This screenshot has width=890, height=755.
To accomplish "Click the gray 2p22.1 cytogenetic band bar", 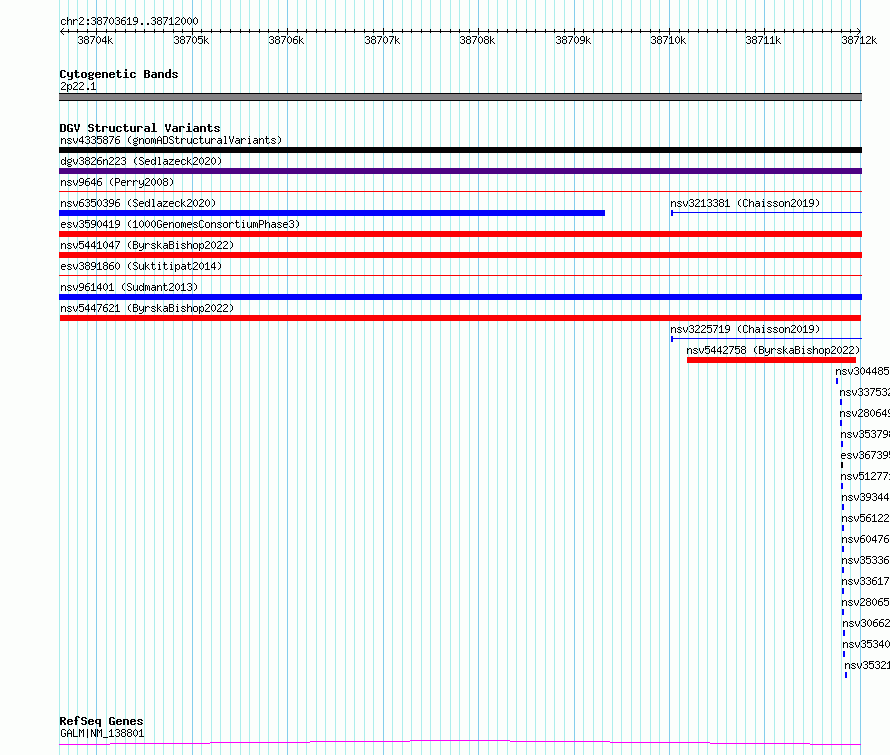I will [x=460, y=97].
